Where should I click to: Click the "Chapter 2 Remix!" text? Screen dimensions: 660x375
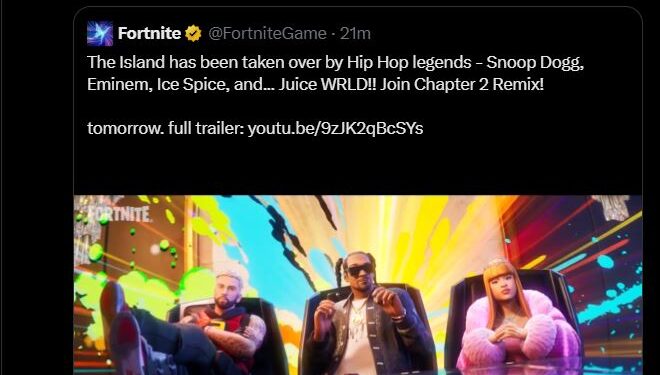479,84
